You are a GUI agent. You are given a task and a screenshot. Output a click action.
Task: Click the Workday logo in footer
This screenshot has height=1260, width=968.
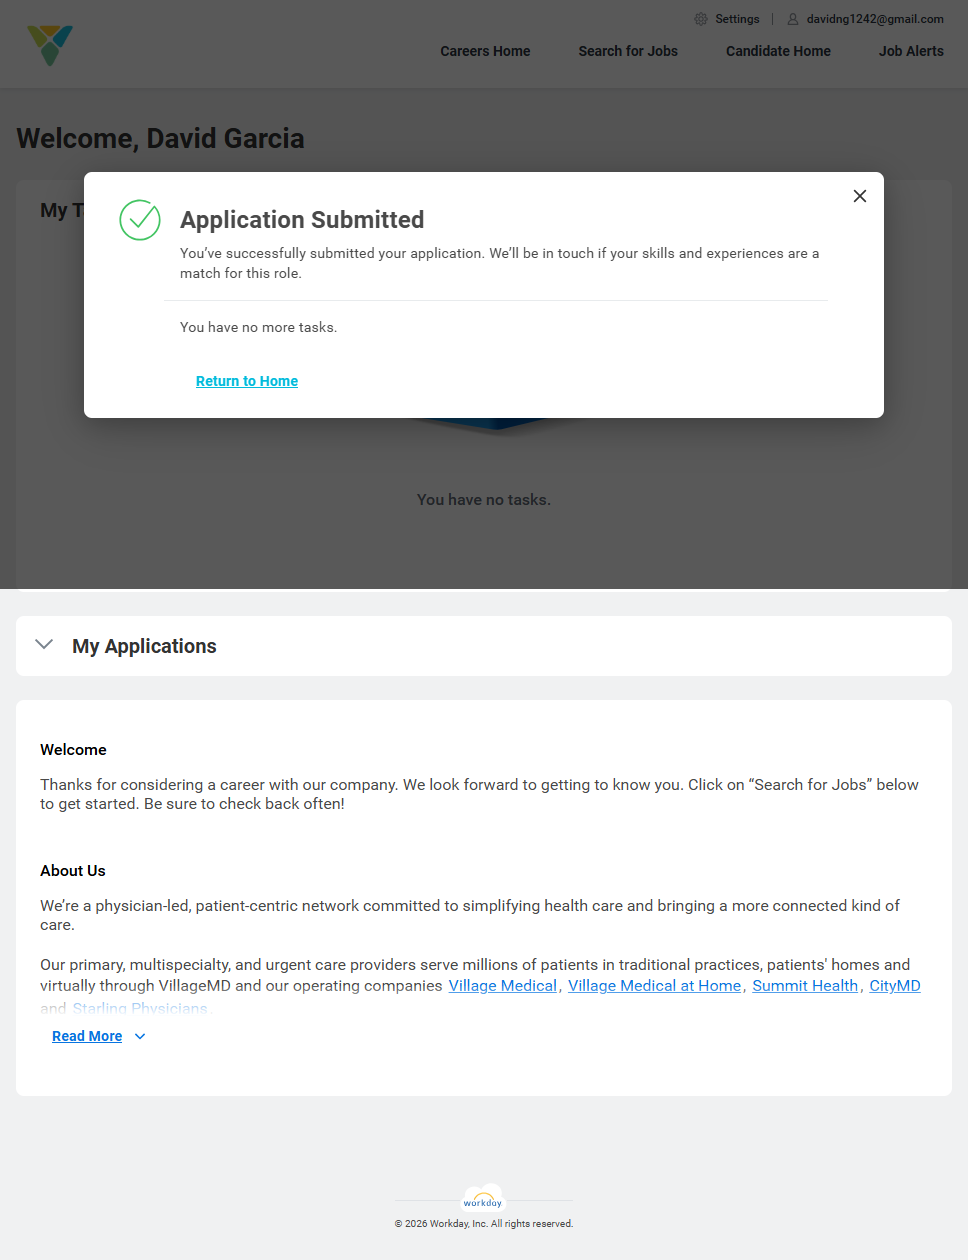[x=483, y=1199]
